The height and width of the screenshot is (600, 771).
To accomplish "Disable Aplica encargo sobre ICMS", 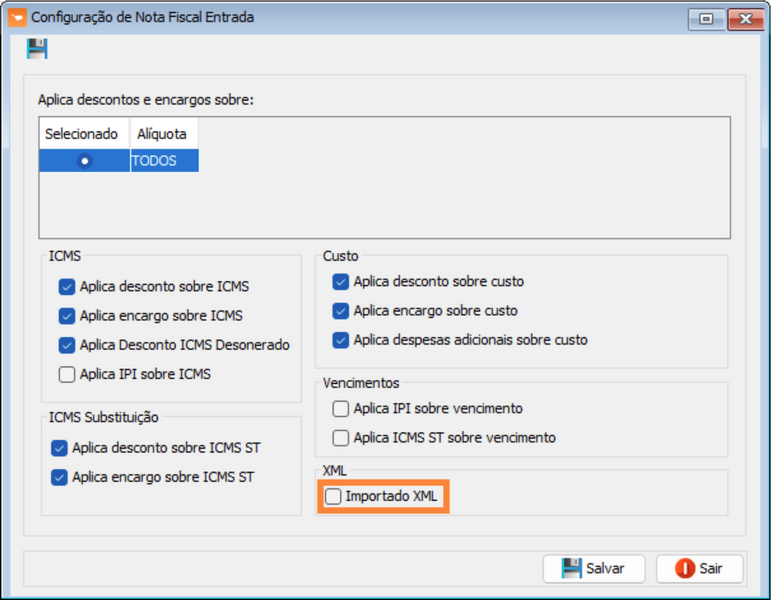I will (67, 316).
